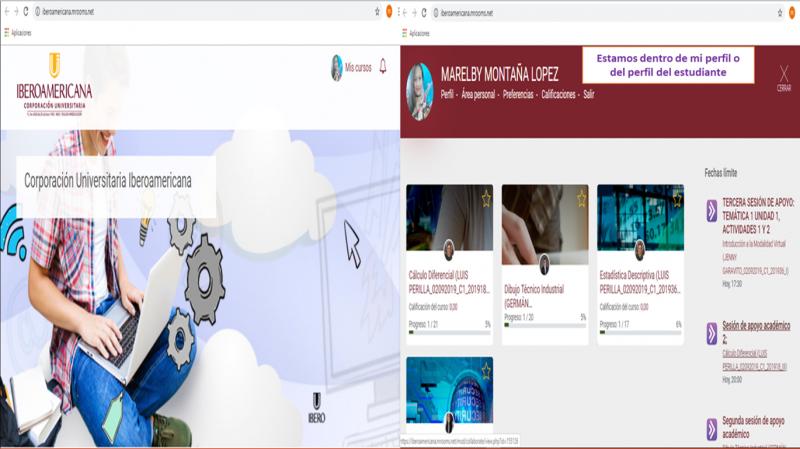Image resolution: width=800 pixels, height=449 pixels.
Task: Toggle favorite star on fourth course card
Action: coord(486,371)
